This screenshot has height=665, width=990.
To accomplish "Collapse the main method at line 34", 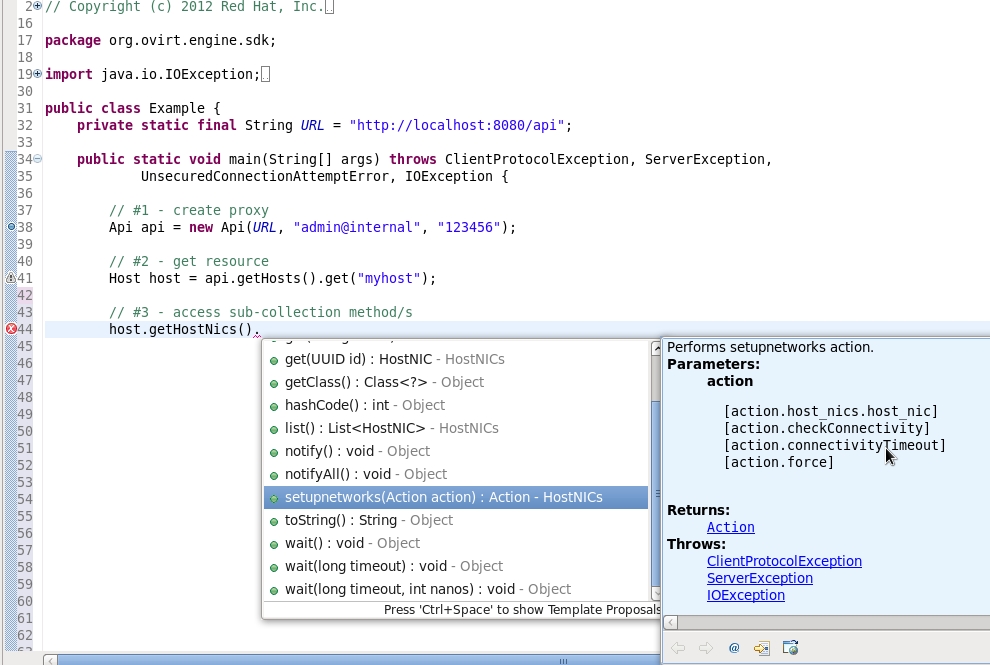I will point(38,159).
